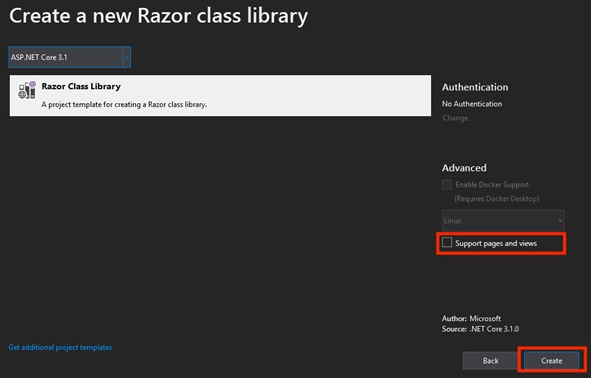Click the Source: .NET Core 3.1.0 text
Image resolution: width=591 pixels, height=378 pixels.
tap(480, 329)
